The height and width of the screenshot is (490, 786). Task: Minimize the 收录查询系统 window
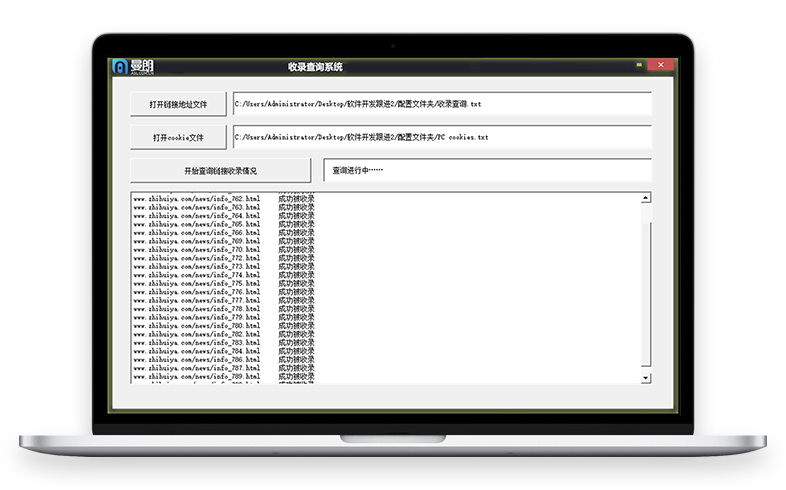coord(638,65)
